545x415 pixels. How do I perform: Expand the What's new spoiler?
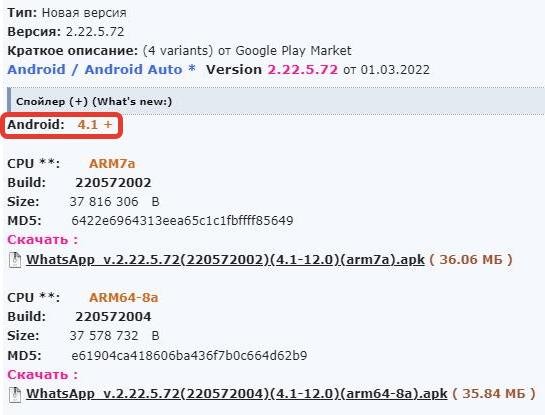pyautogui.click(x=94, y=101)
